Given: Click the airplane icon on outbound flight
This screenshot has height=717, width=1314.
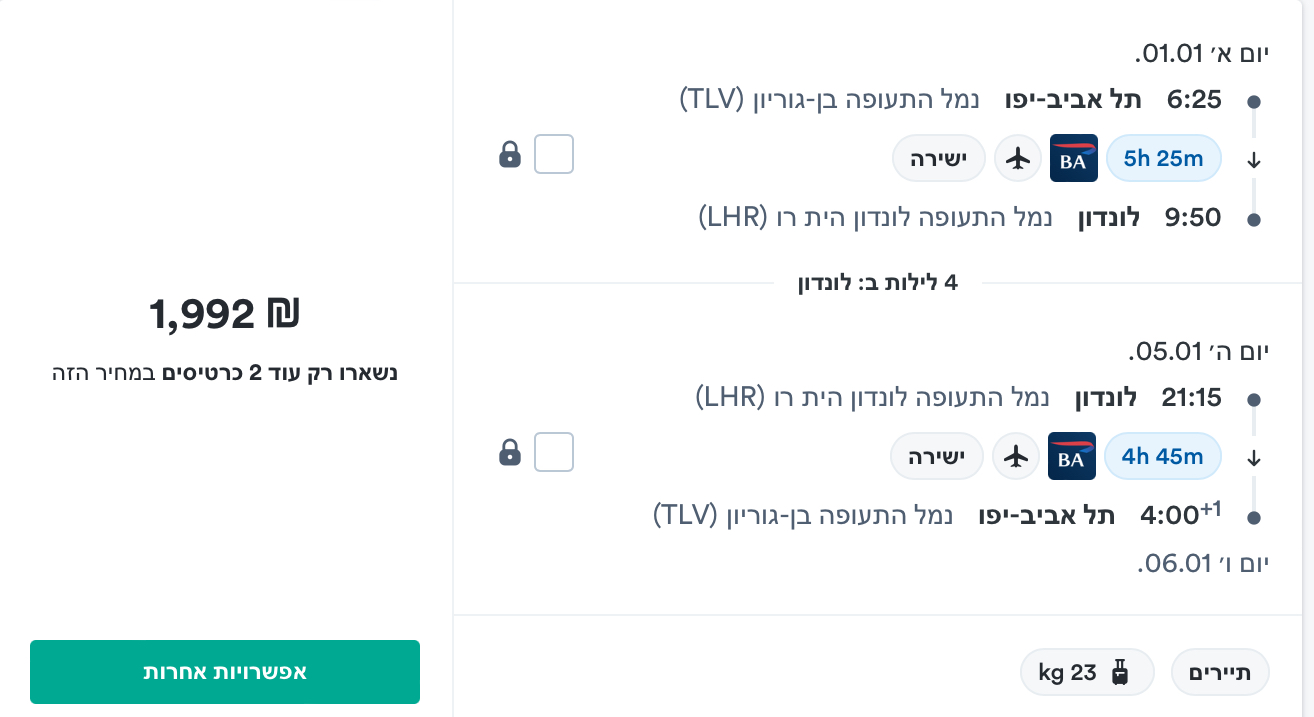Looking at the screenshot, I should pyautogui.click(x=1018, y=158).
